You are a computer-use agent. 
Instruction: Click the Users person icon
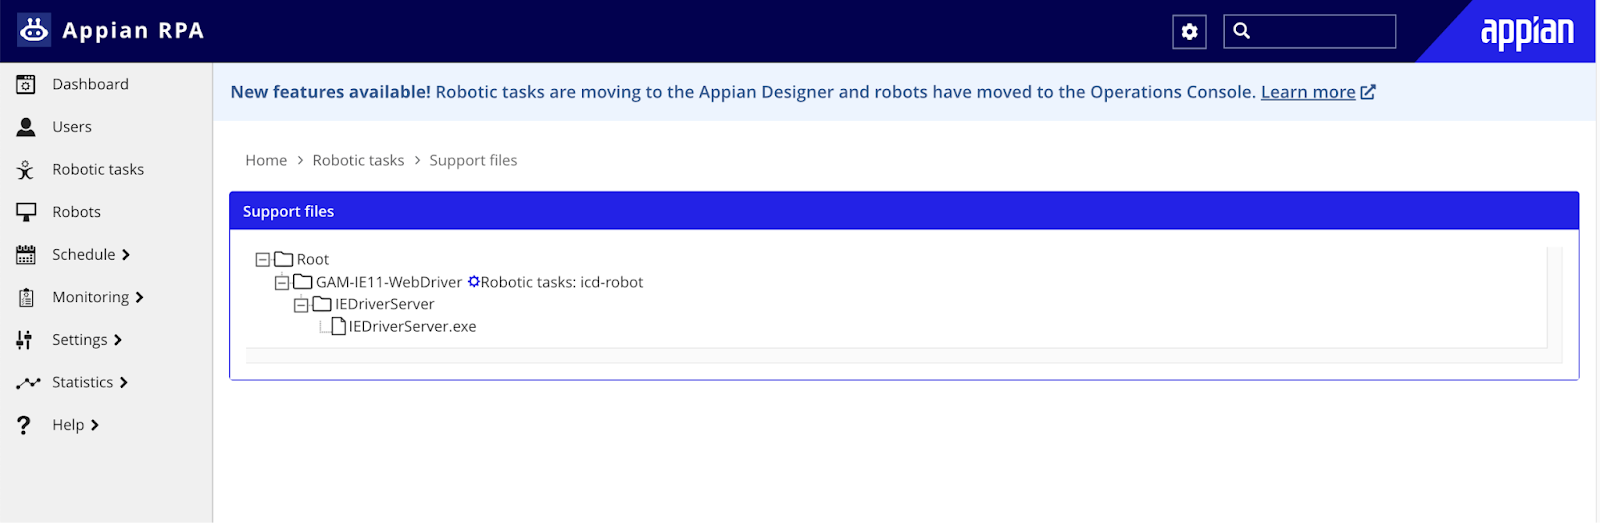(x=26, y=127)
